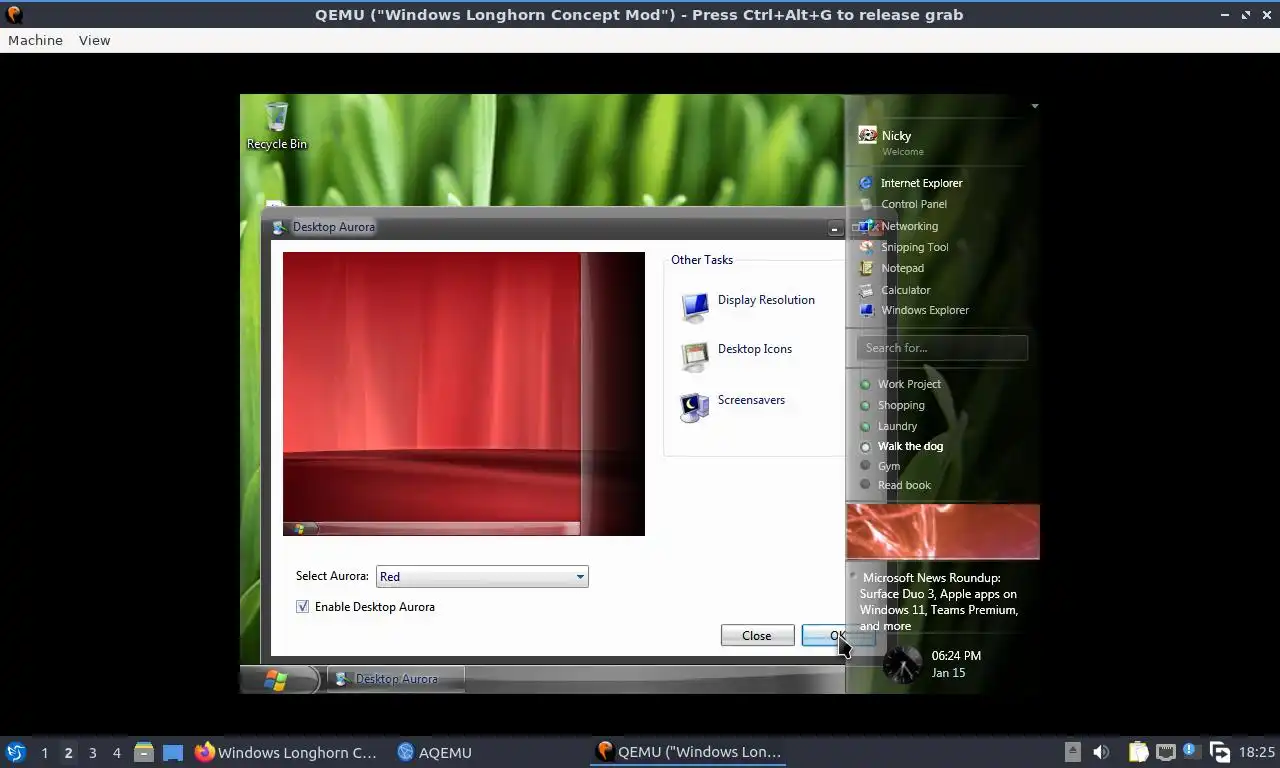Screen dimensions: 1280x768
Task: Click the Windows Start orb
Action: 275,680
